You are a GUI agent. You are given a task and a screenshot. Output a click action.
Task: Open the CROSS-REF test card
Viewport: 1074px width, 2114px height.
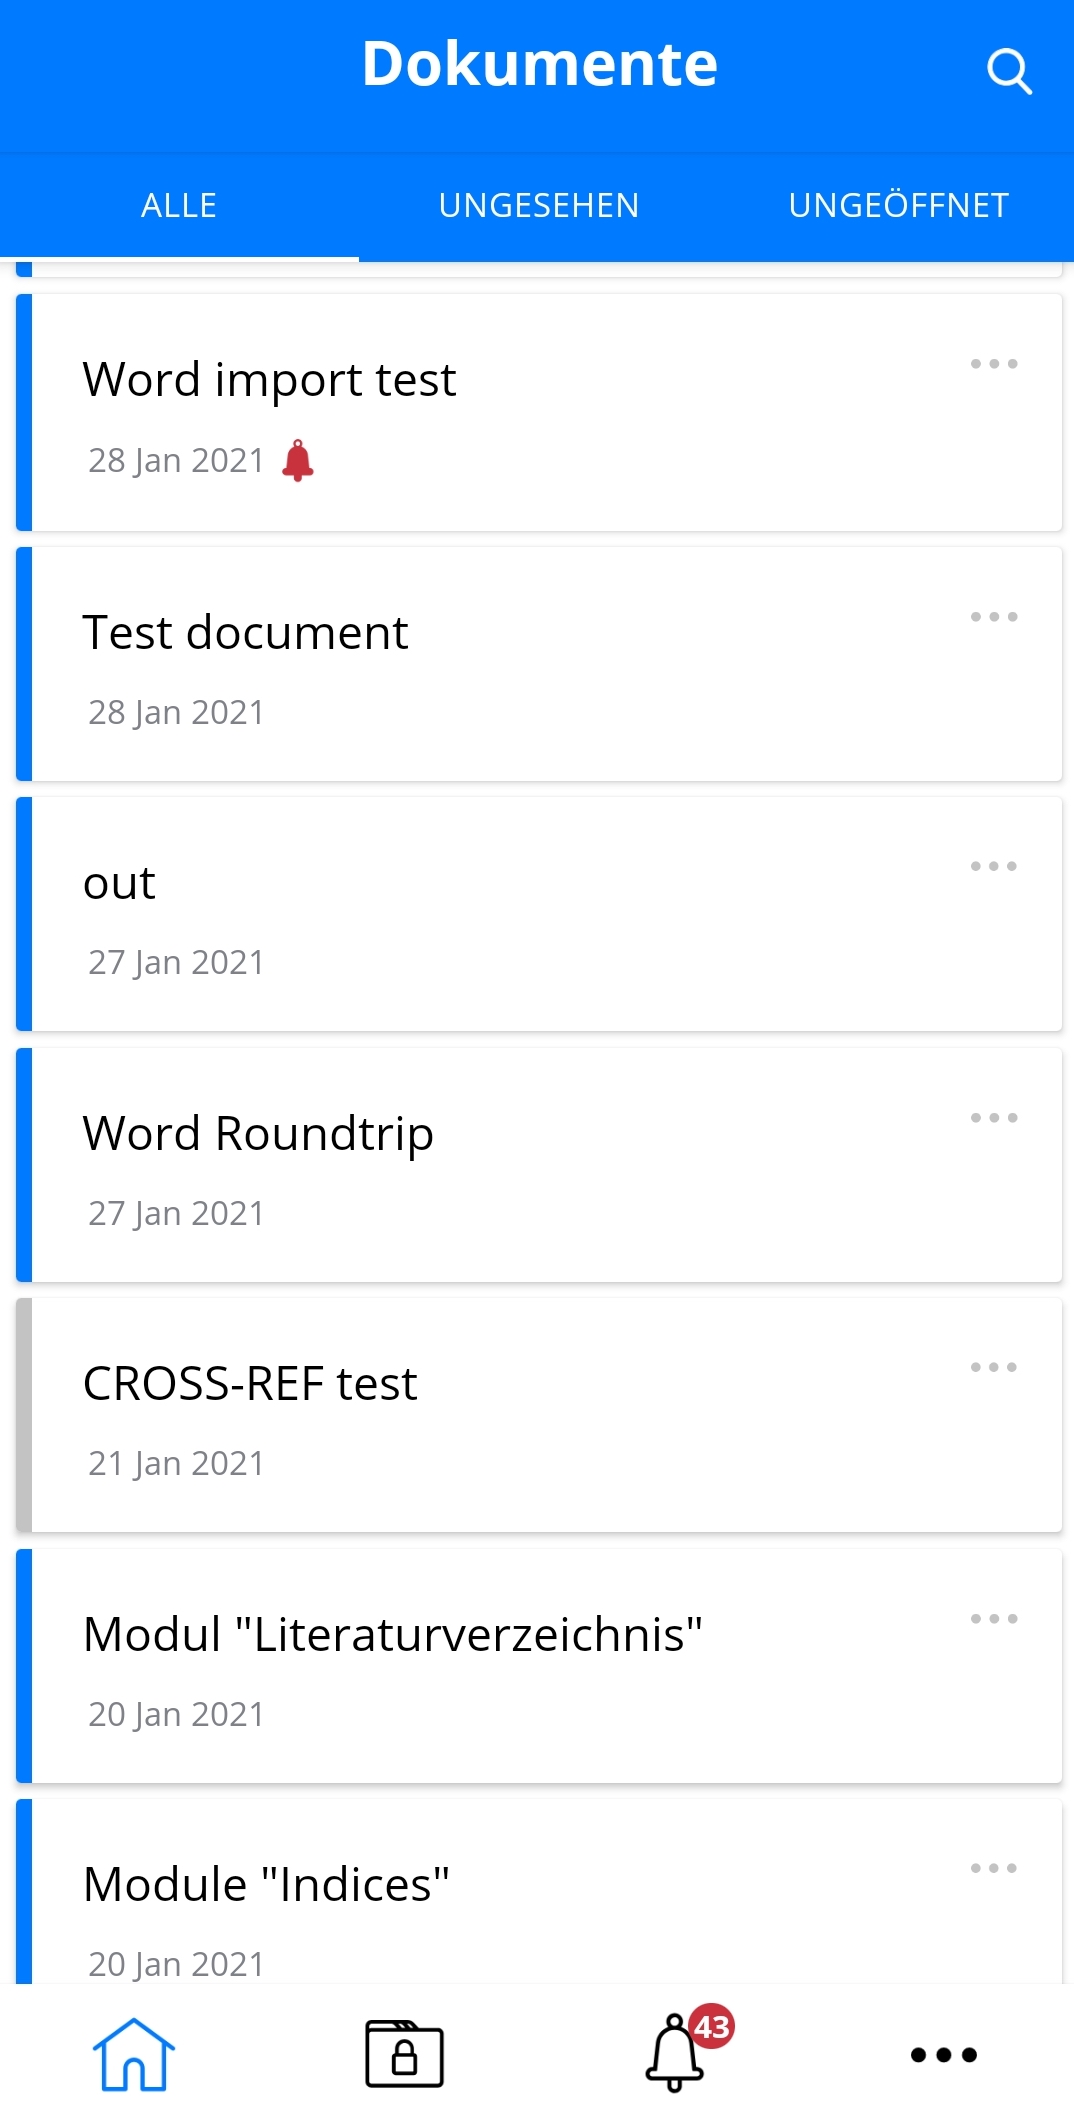pos(539,1415)
